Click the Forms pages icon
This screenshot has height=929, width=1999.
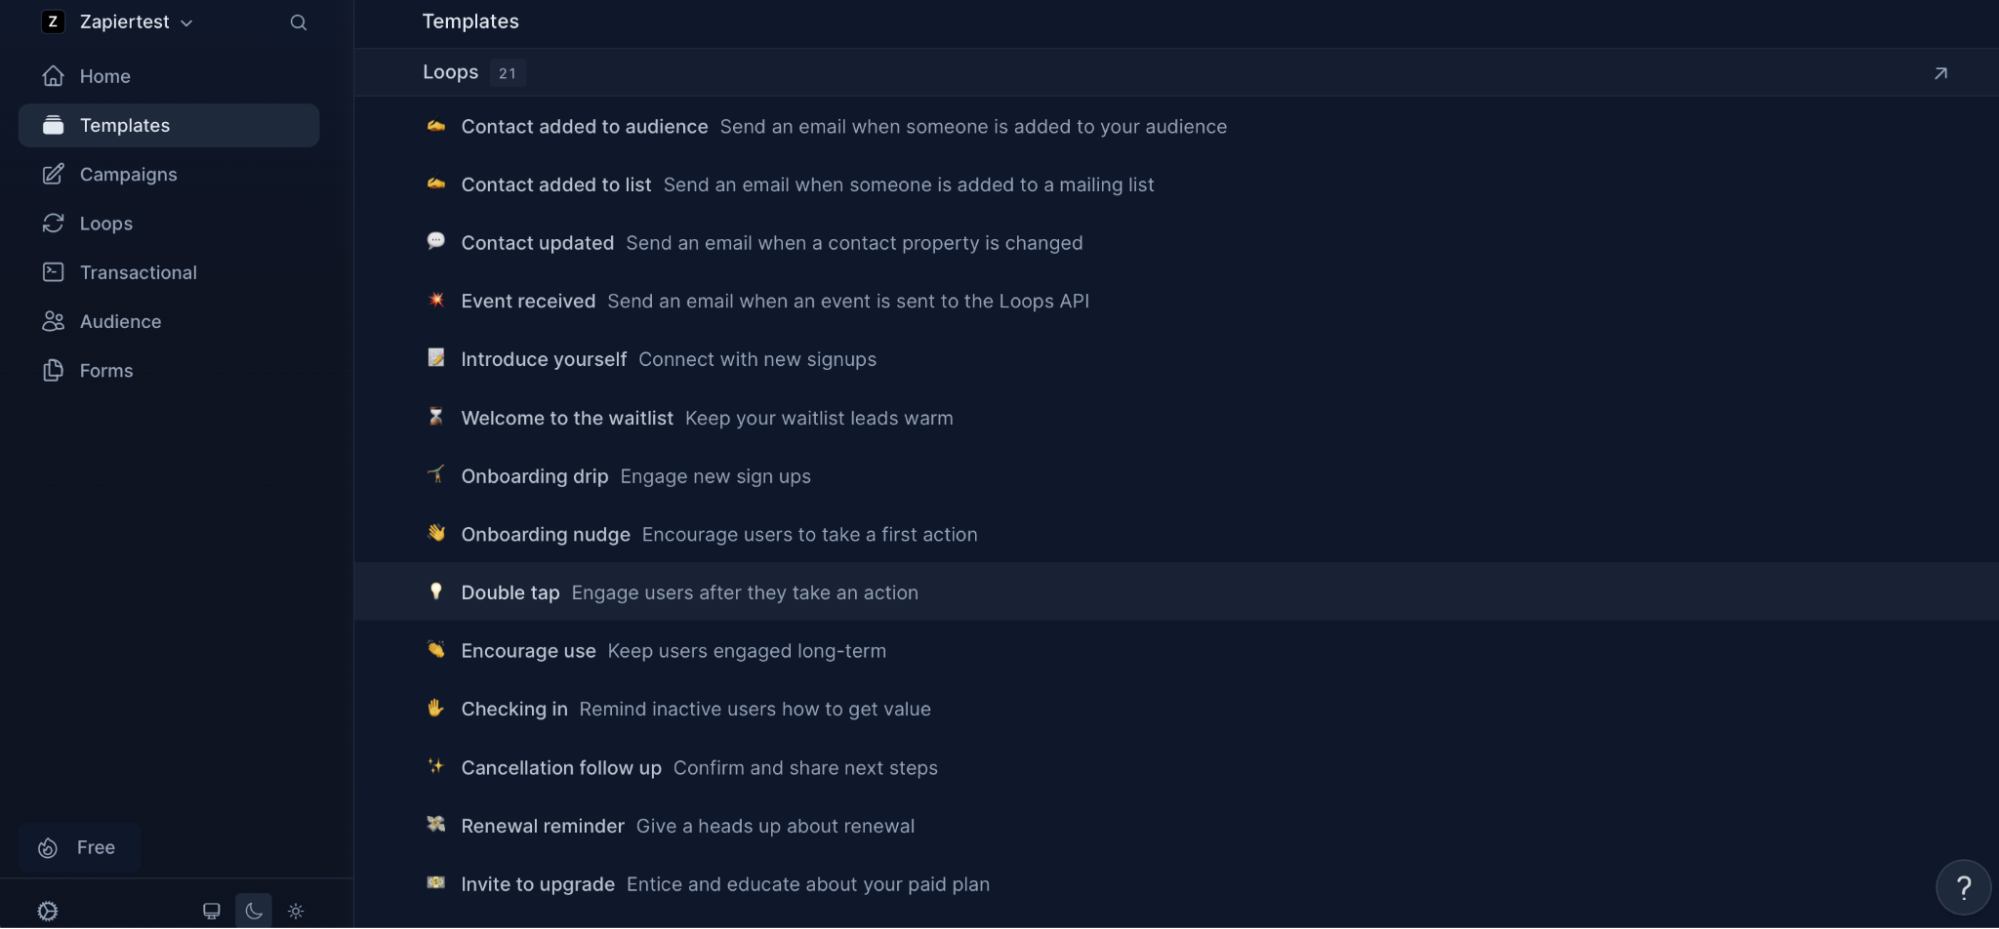point(53,370)
